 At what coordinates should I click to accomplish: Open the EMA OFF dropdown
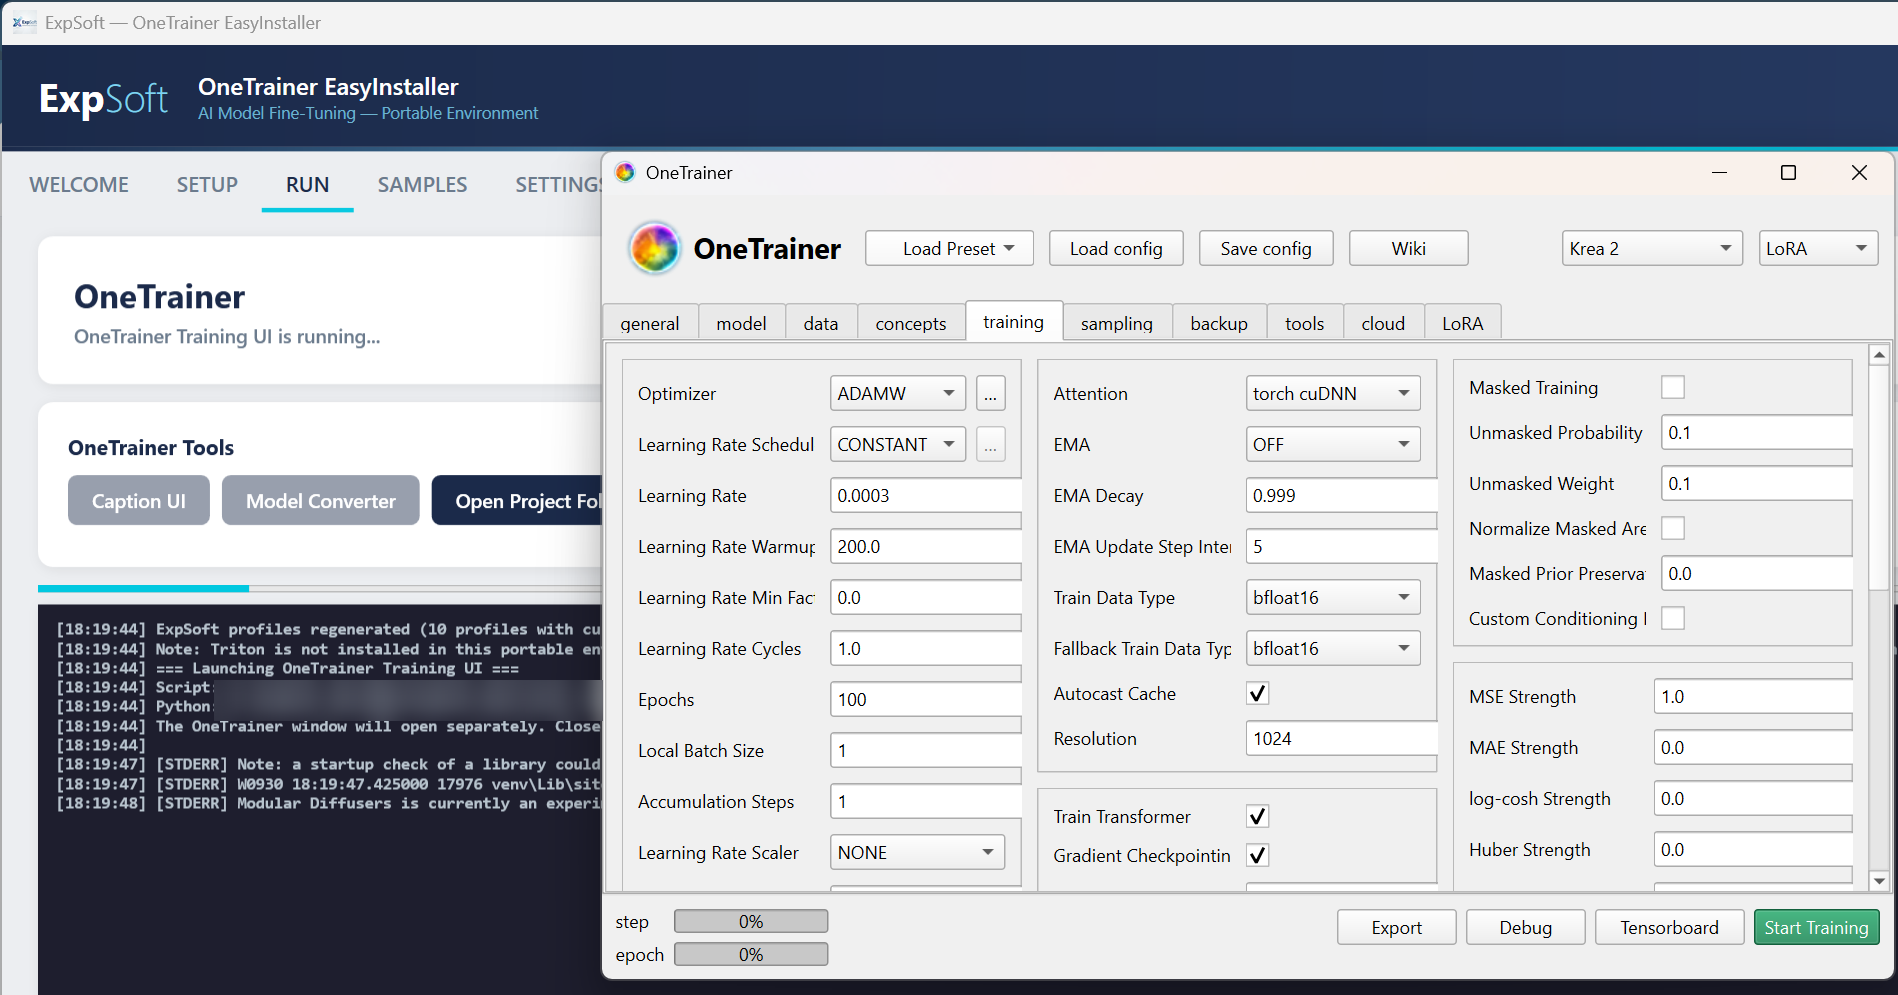point(1333,445)
